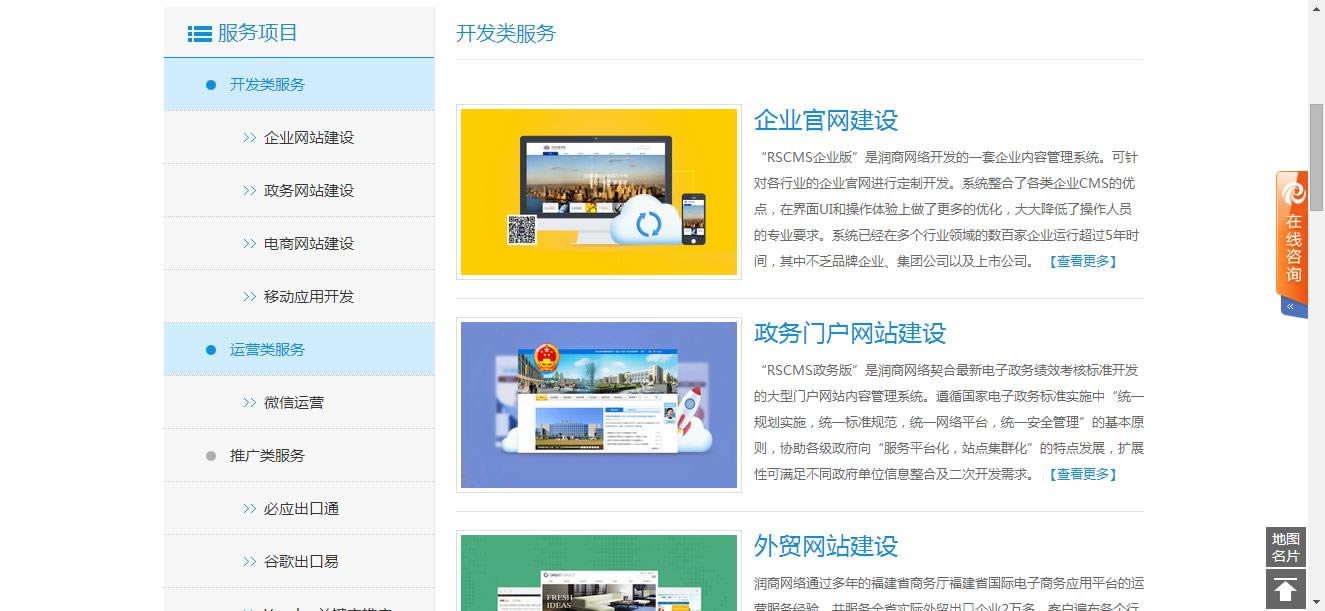Select the 运营类服务 category in sidebar
This screenshot has height=611, width=1325.
tap(299, 350)
